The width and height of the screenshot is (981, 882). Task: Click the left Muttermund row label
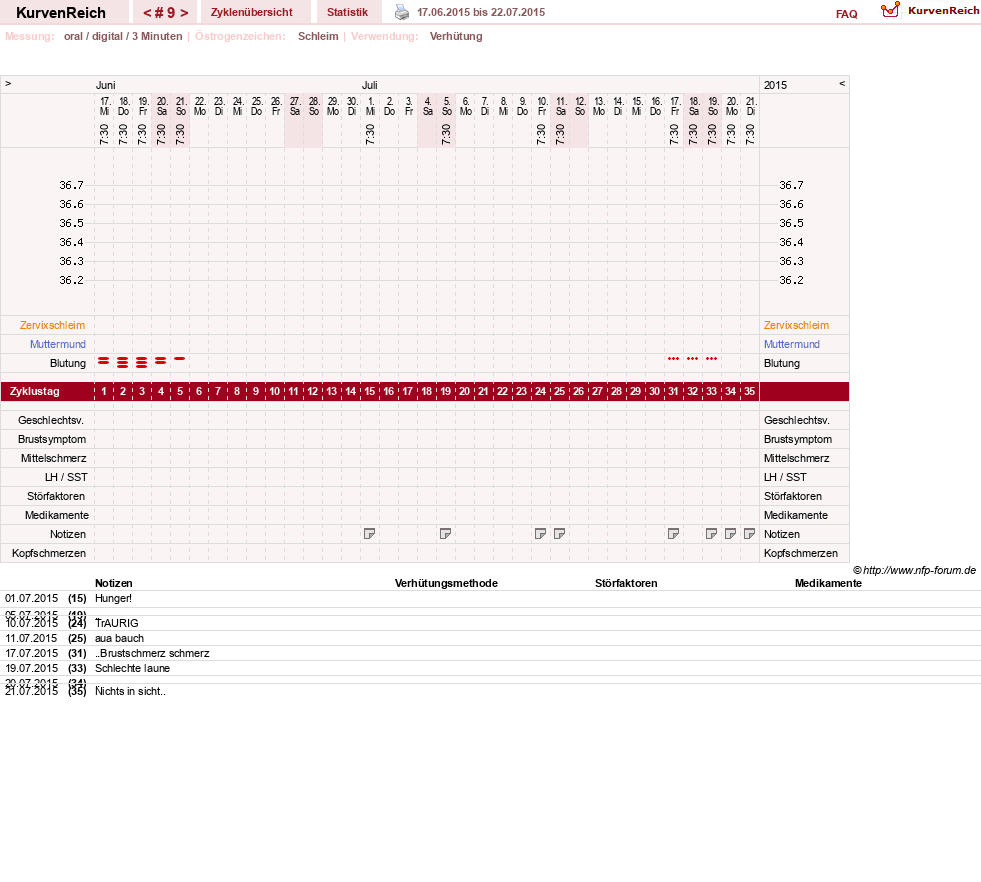58,344
